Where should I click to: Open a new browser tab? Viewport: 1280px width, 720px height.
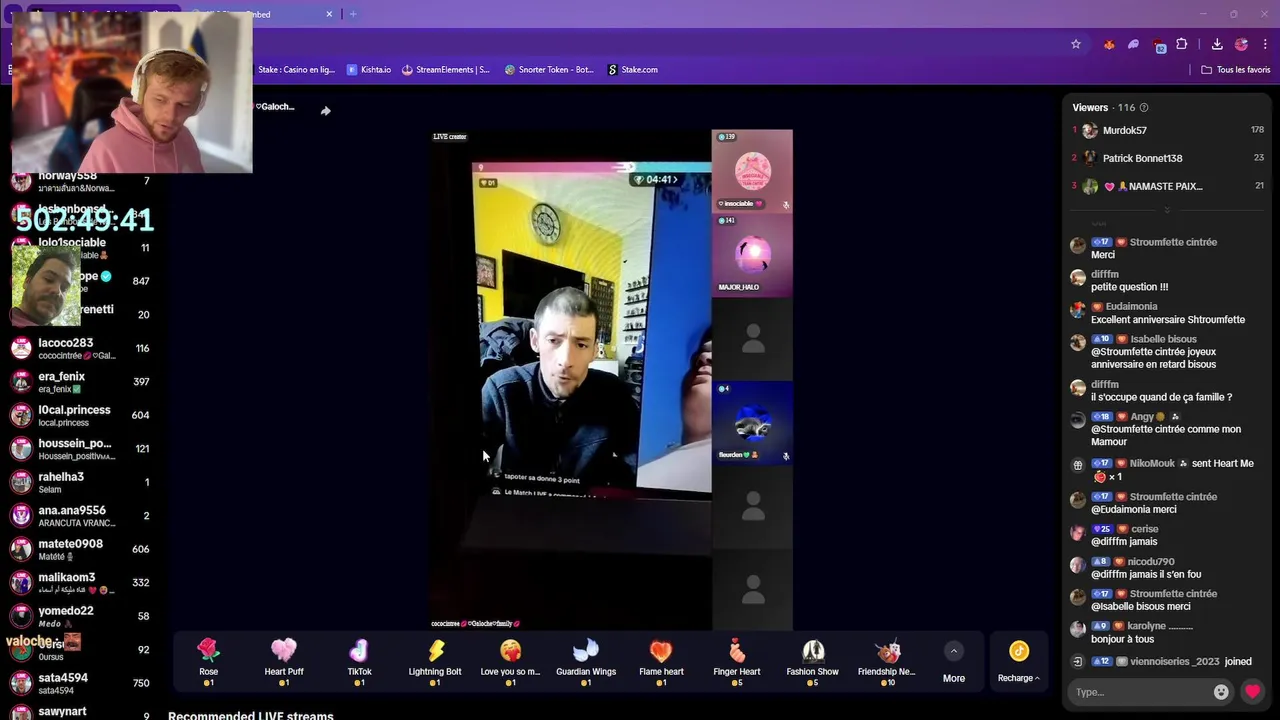point(353,14)
